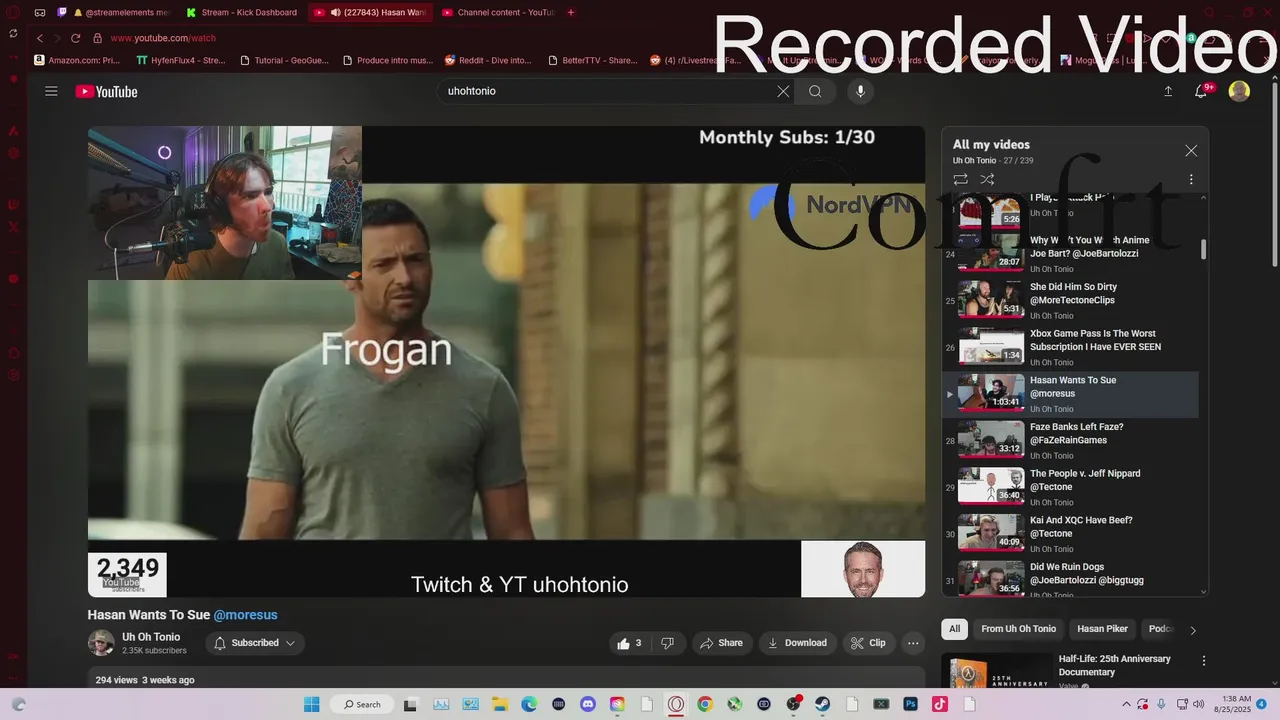Image resolution: width=1280 pixels, height=720 pixels.
Task: Show hidden system tray icons
Action: point(1128,704)
